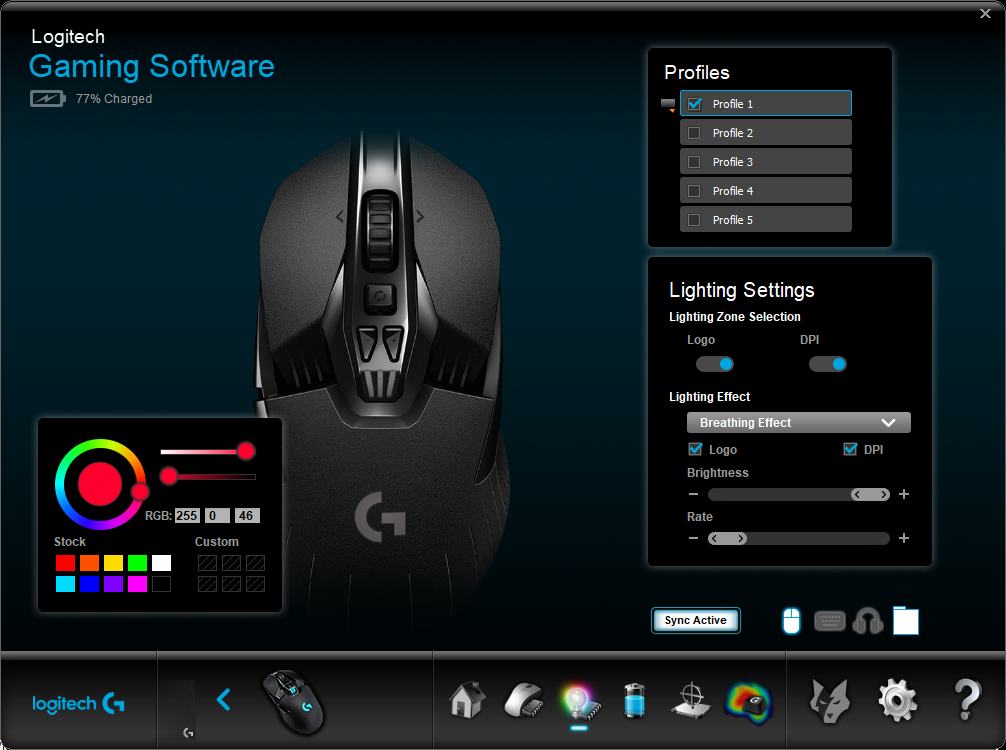Screen dimensions: 1006x750
Task: Open the Arx Control wolf-head icon
Action: point(830,701)
